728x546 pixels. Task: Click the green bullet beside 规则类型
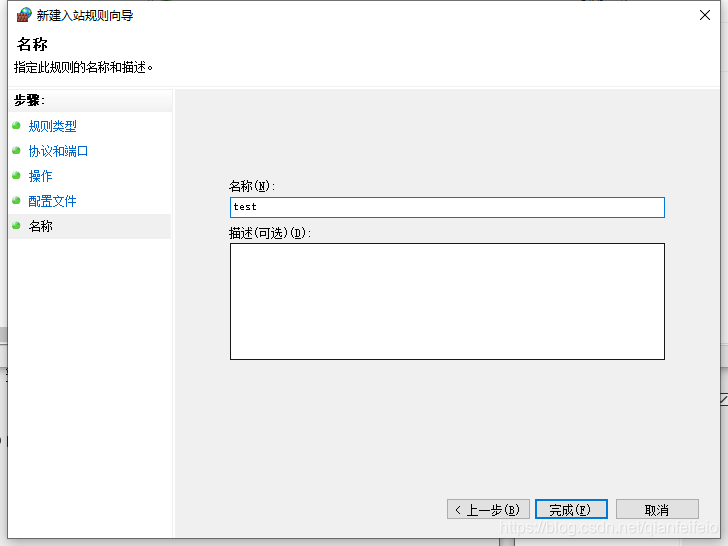[x=16, y=125]
